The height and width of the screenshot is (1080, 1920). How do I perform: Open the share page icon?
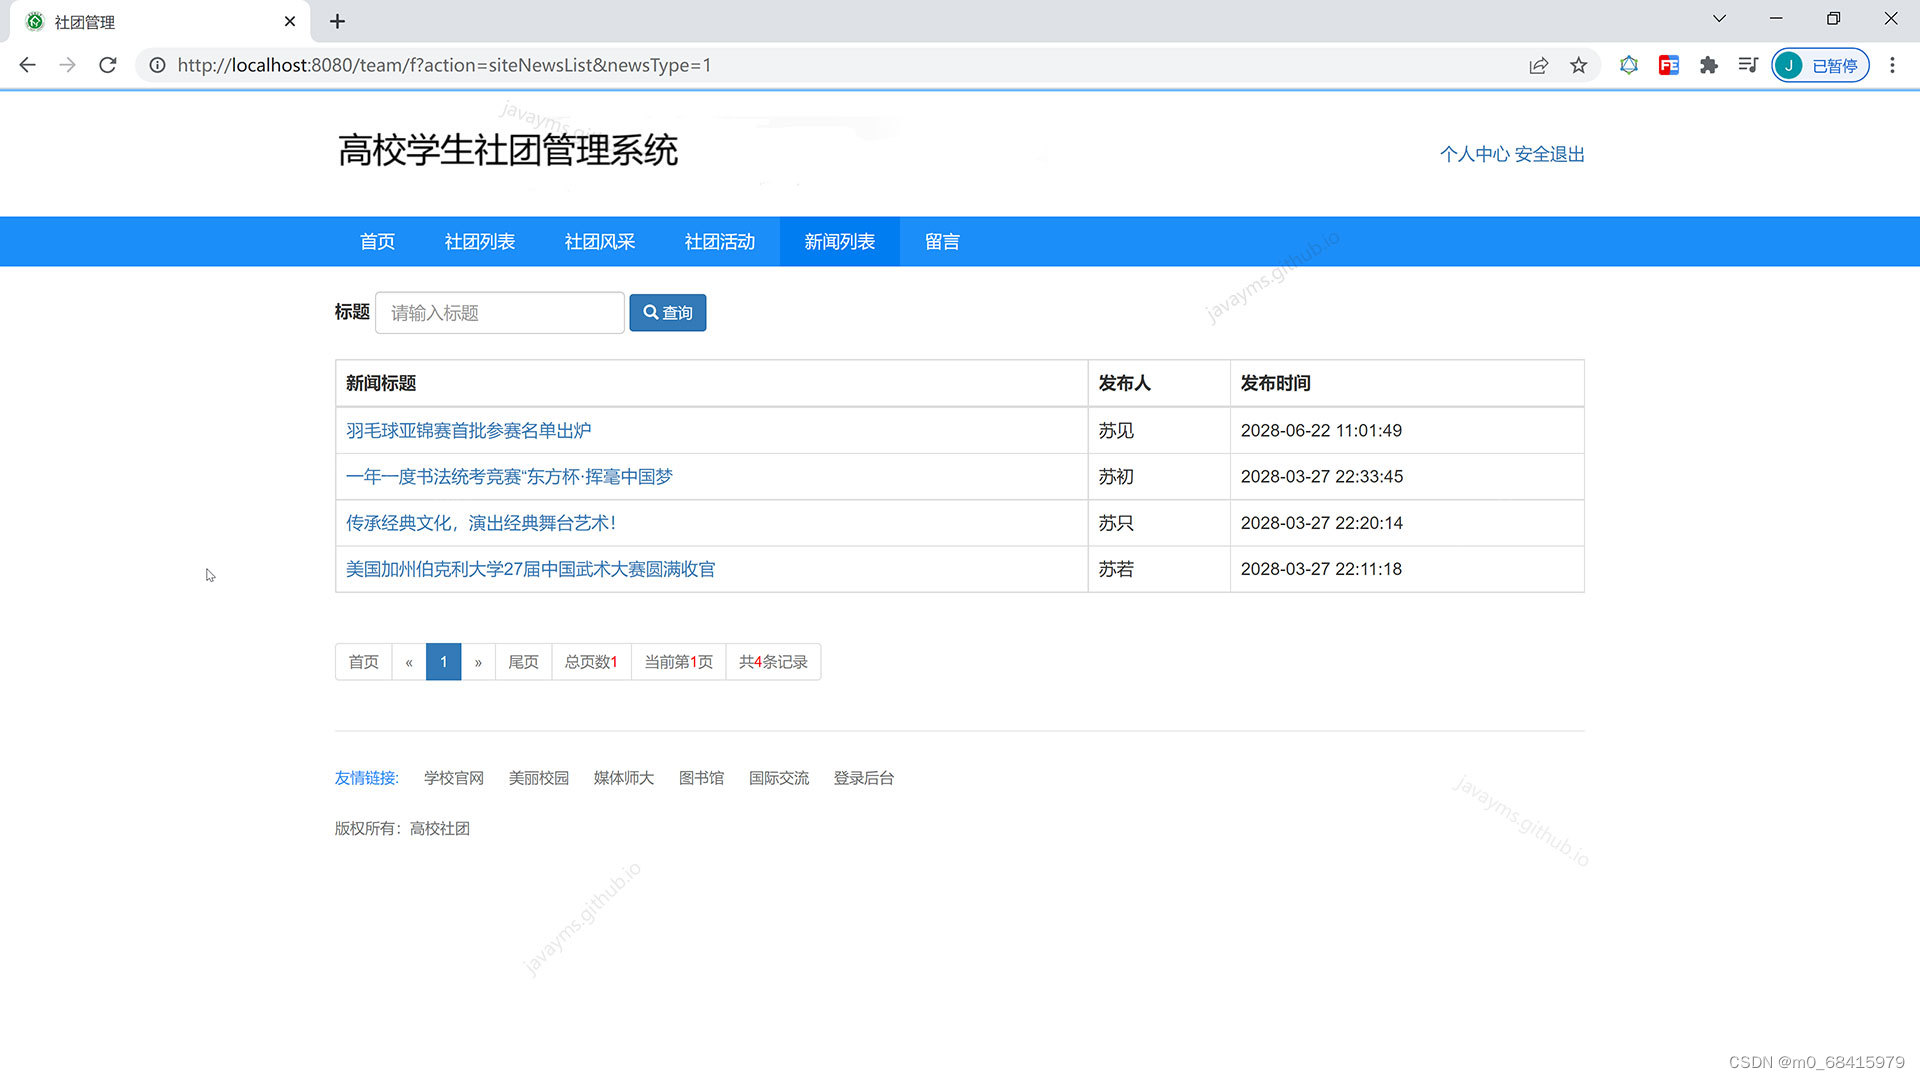1538,65
